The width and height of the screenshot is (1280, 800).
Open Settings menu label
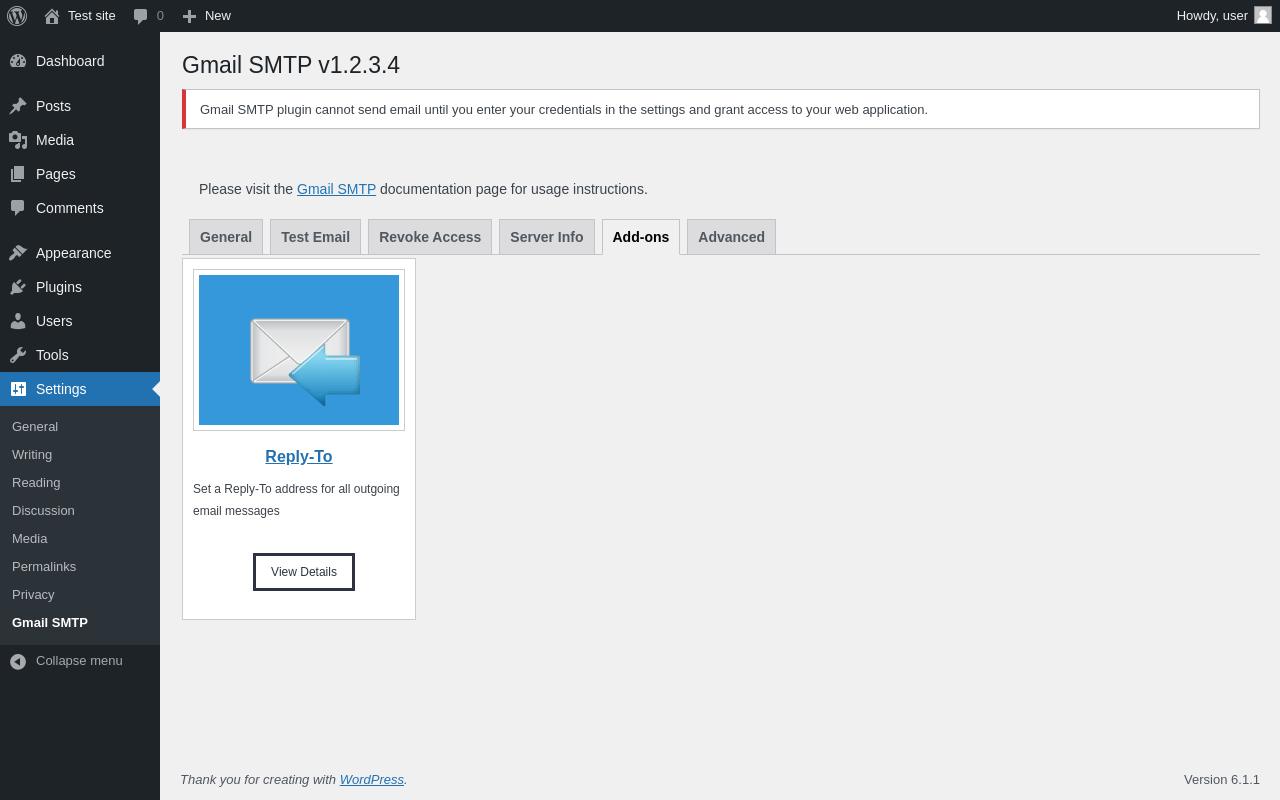coord(61,389)
